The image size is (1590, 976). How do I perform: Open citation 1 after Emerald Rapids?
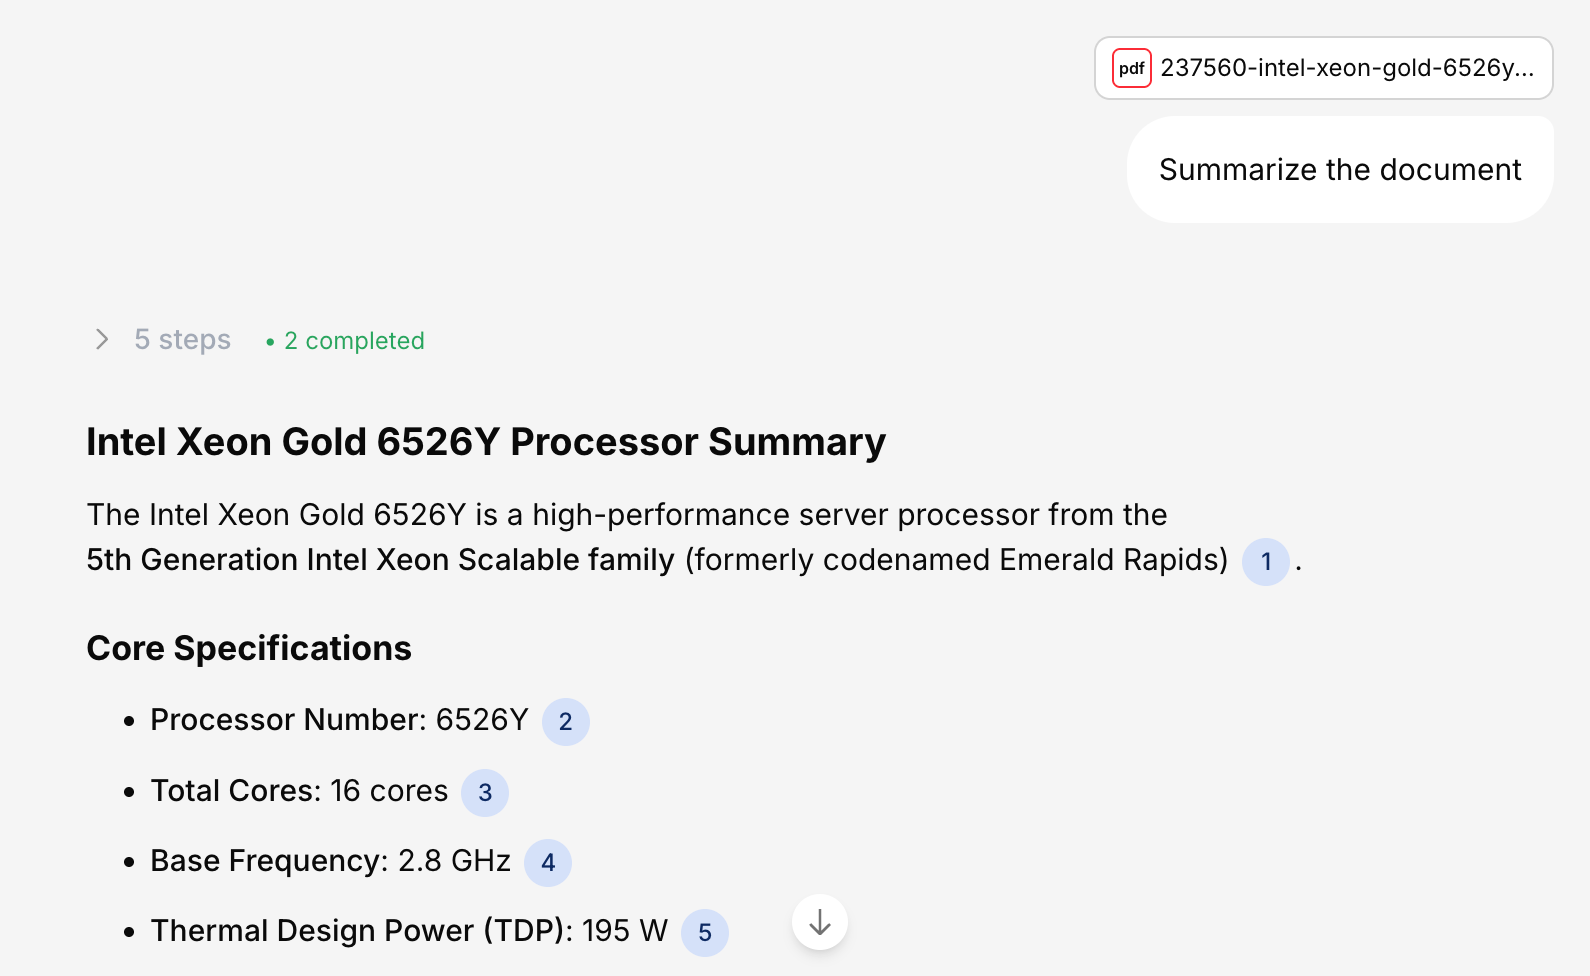[x=1266, y=561]
